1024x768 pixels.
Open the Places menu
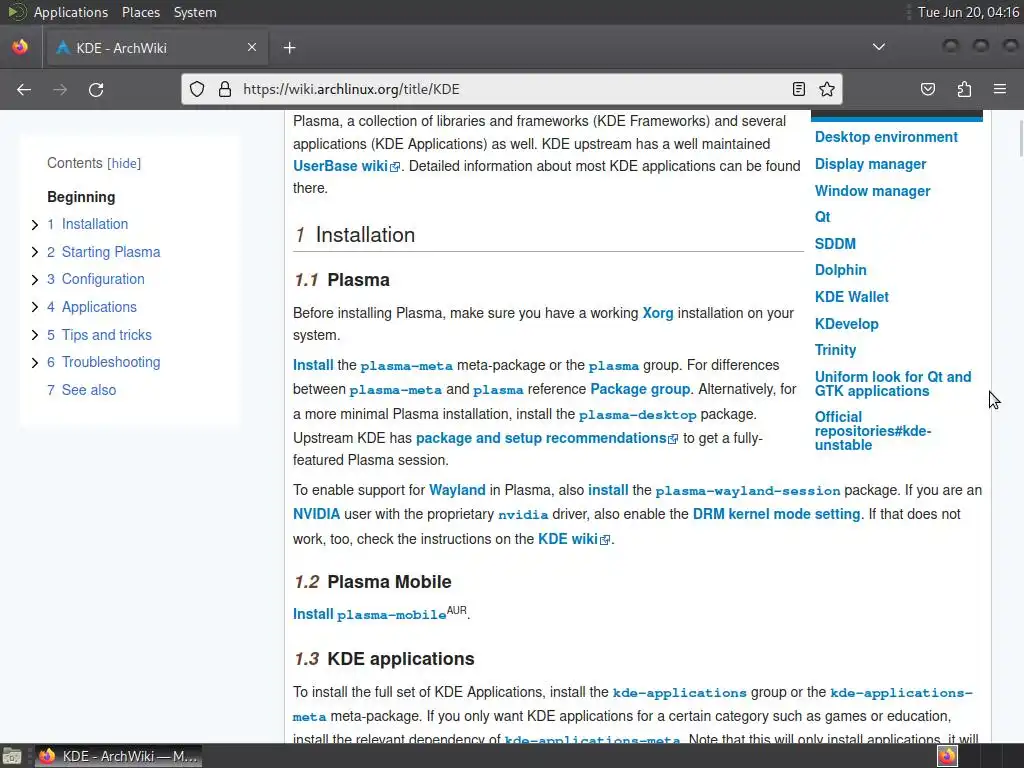(x=140, y=12)
